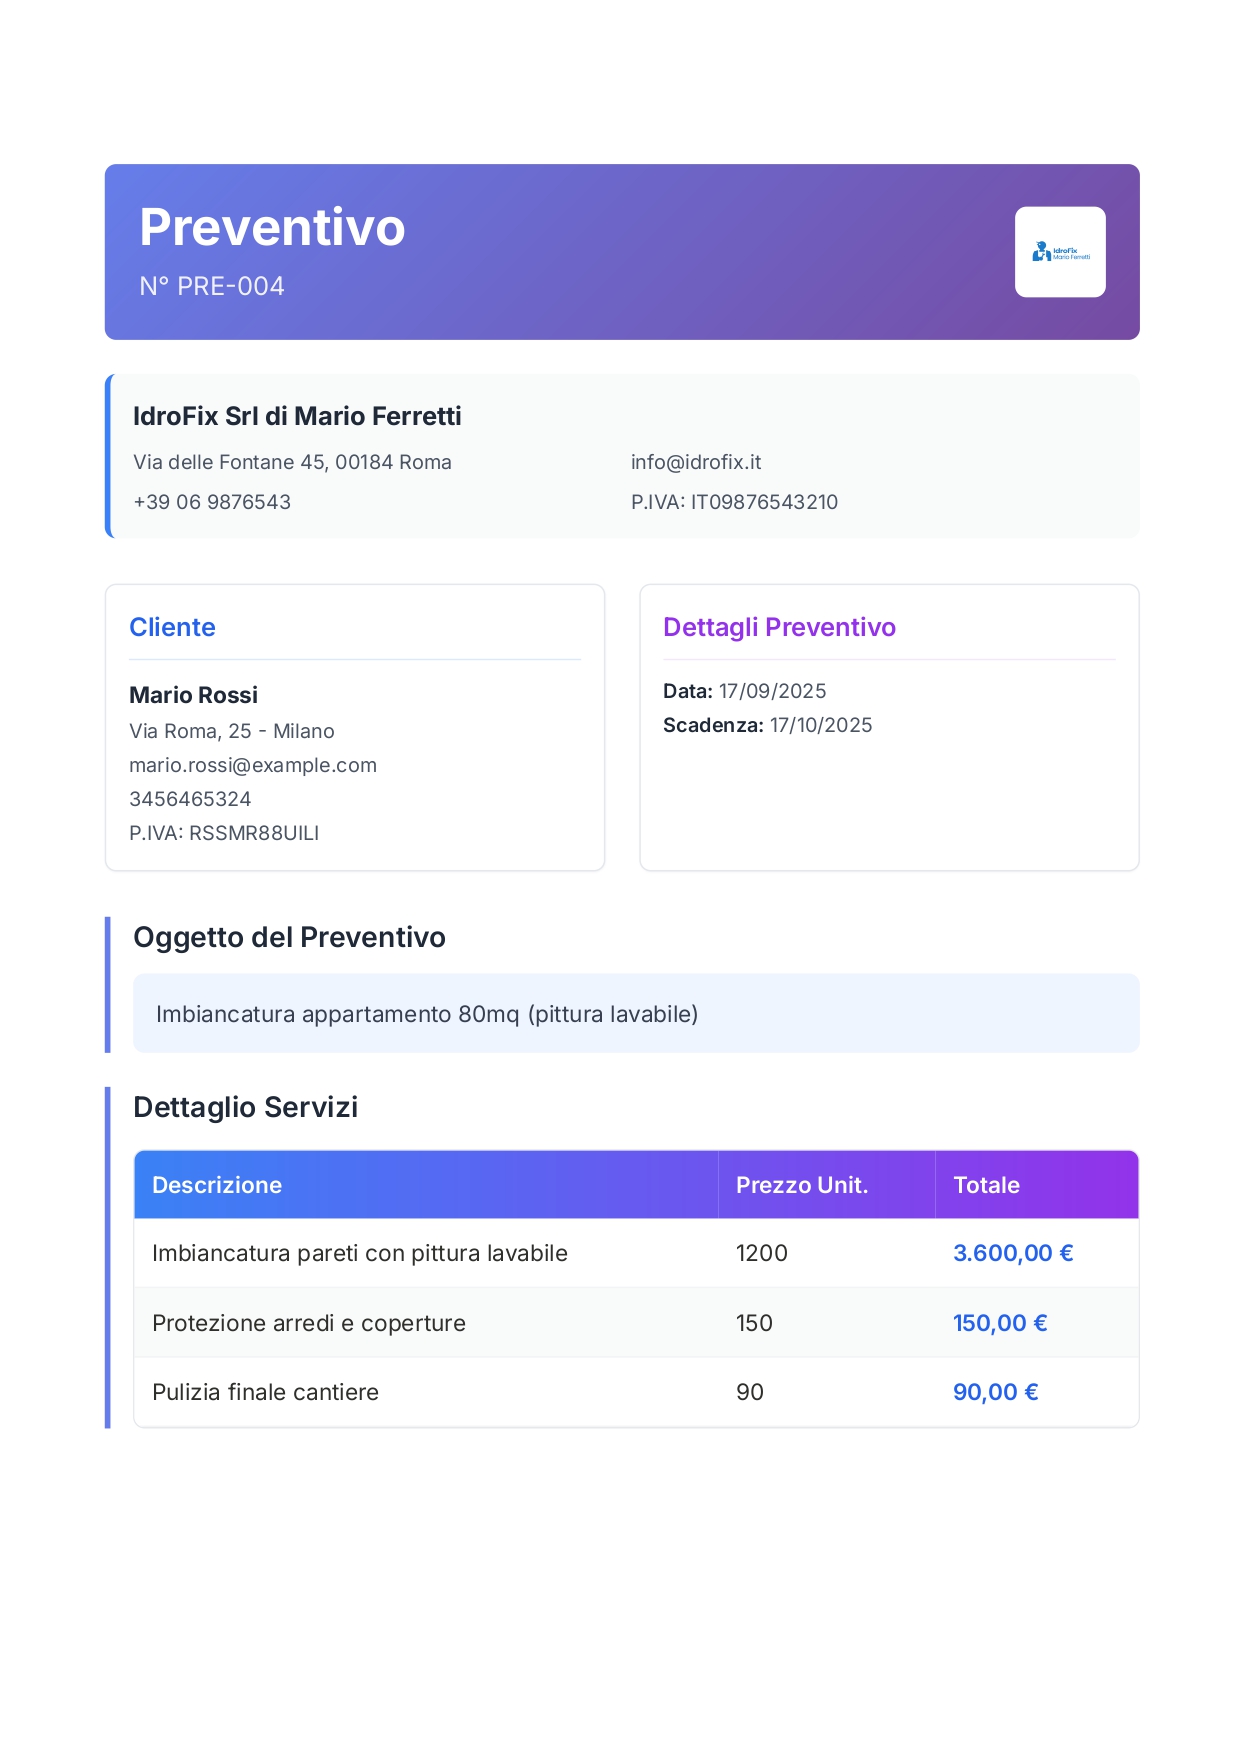Select the 3.600,00 € total amount
The height and width of the screenshot is (1754, 1242).
click(x=1012, y=1253)
